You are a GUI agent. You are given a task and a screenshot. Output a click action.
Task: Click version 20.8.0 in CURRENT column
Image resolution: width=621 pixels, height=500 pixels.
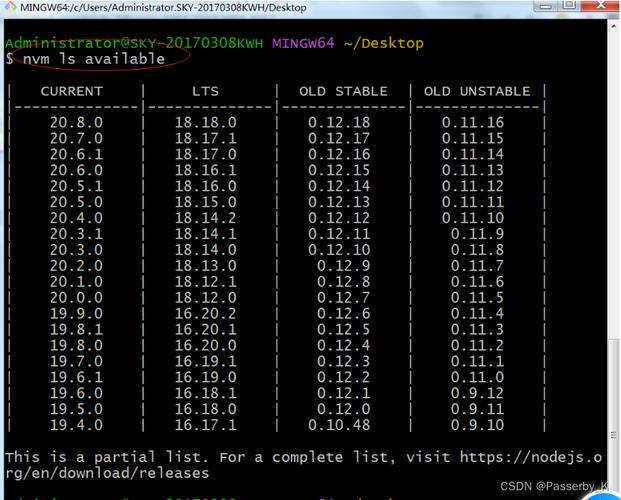(76, 122)
